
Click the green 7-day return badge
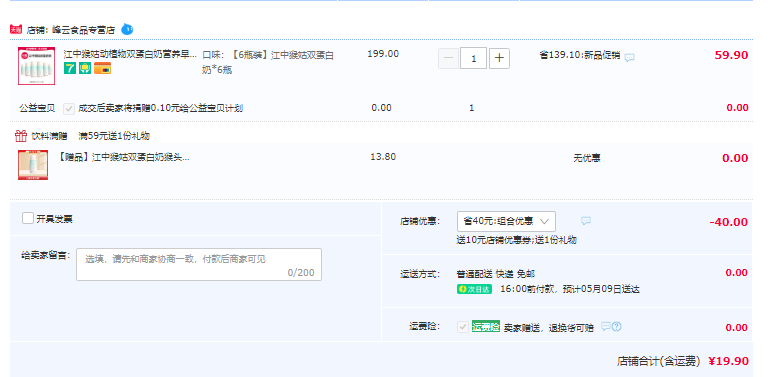pyautogui.click(x=70, y=68)
